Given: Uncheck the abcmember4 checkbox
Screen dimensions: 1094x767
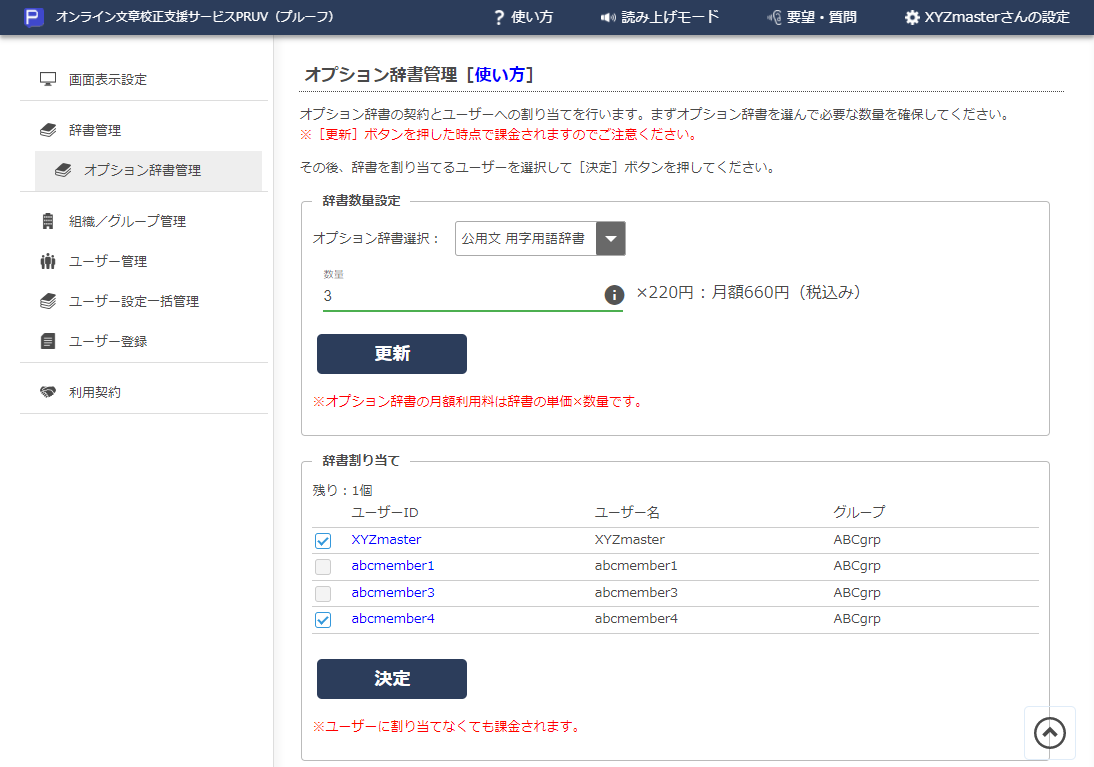Looking at the screenshot, I should [323, 620].
